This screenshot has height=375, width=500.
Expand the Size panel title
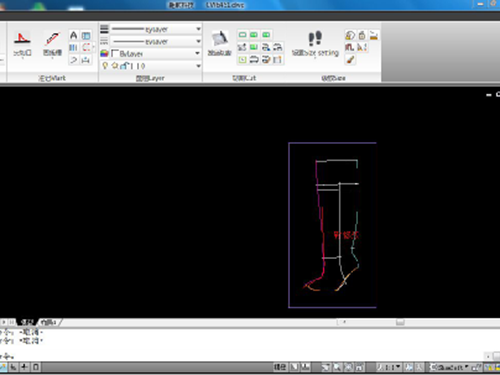(x=333, y=78)
